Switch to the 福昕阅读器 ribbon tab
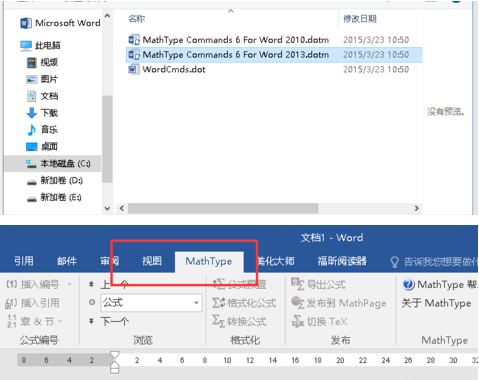479x380 pixels. [342, 261]
